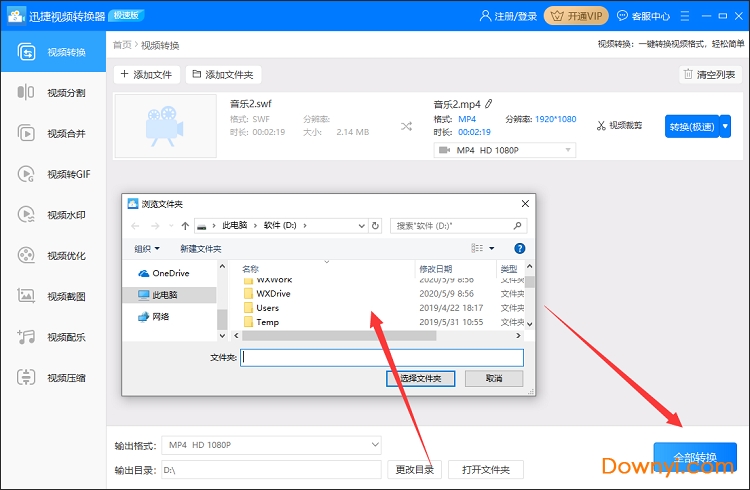Open 客服中心 support chat
The width and height of the screenshot is (750, 490).
(x=643, y=16)
